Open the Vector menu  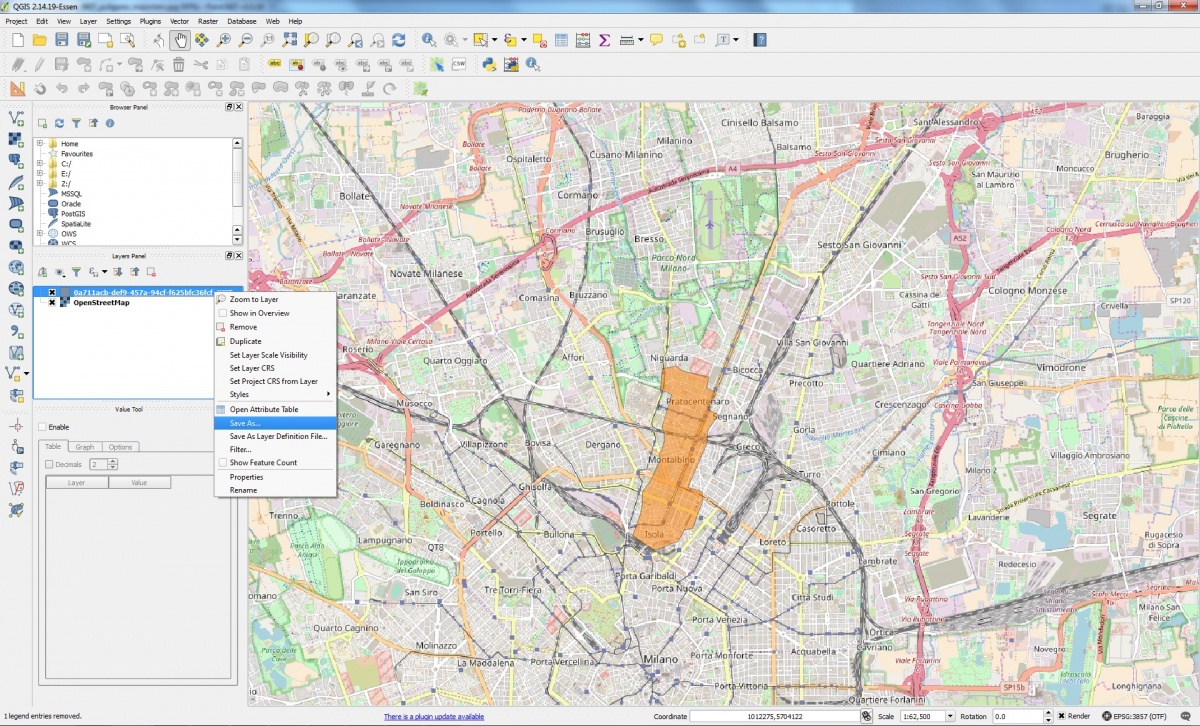click(181, 20)
